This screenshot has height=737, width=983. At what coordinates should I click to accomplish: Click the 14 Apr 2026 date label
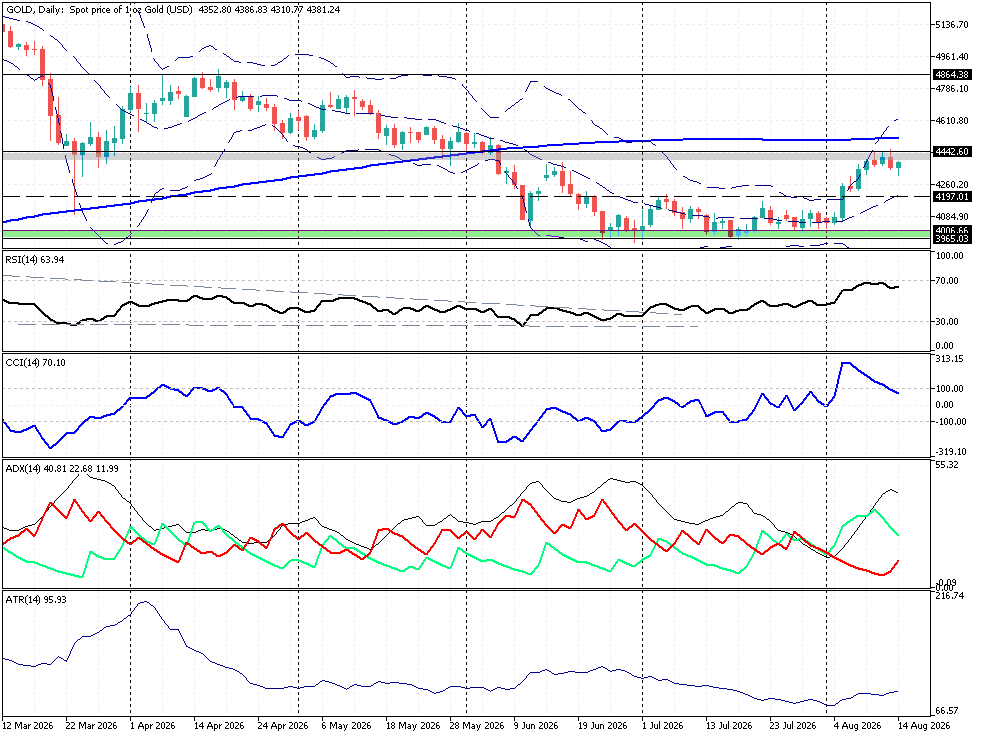(219, 726)
